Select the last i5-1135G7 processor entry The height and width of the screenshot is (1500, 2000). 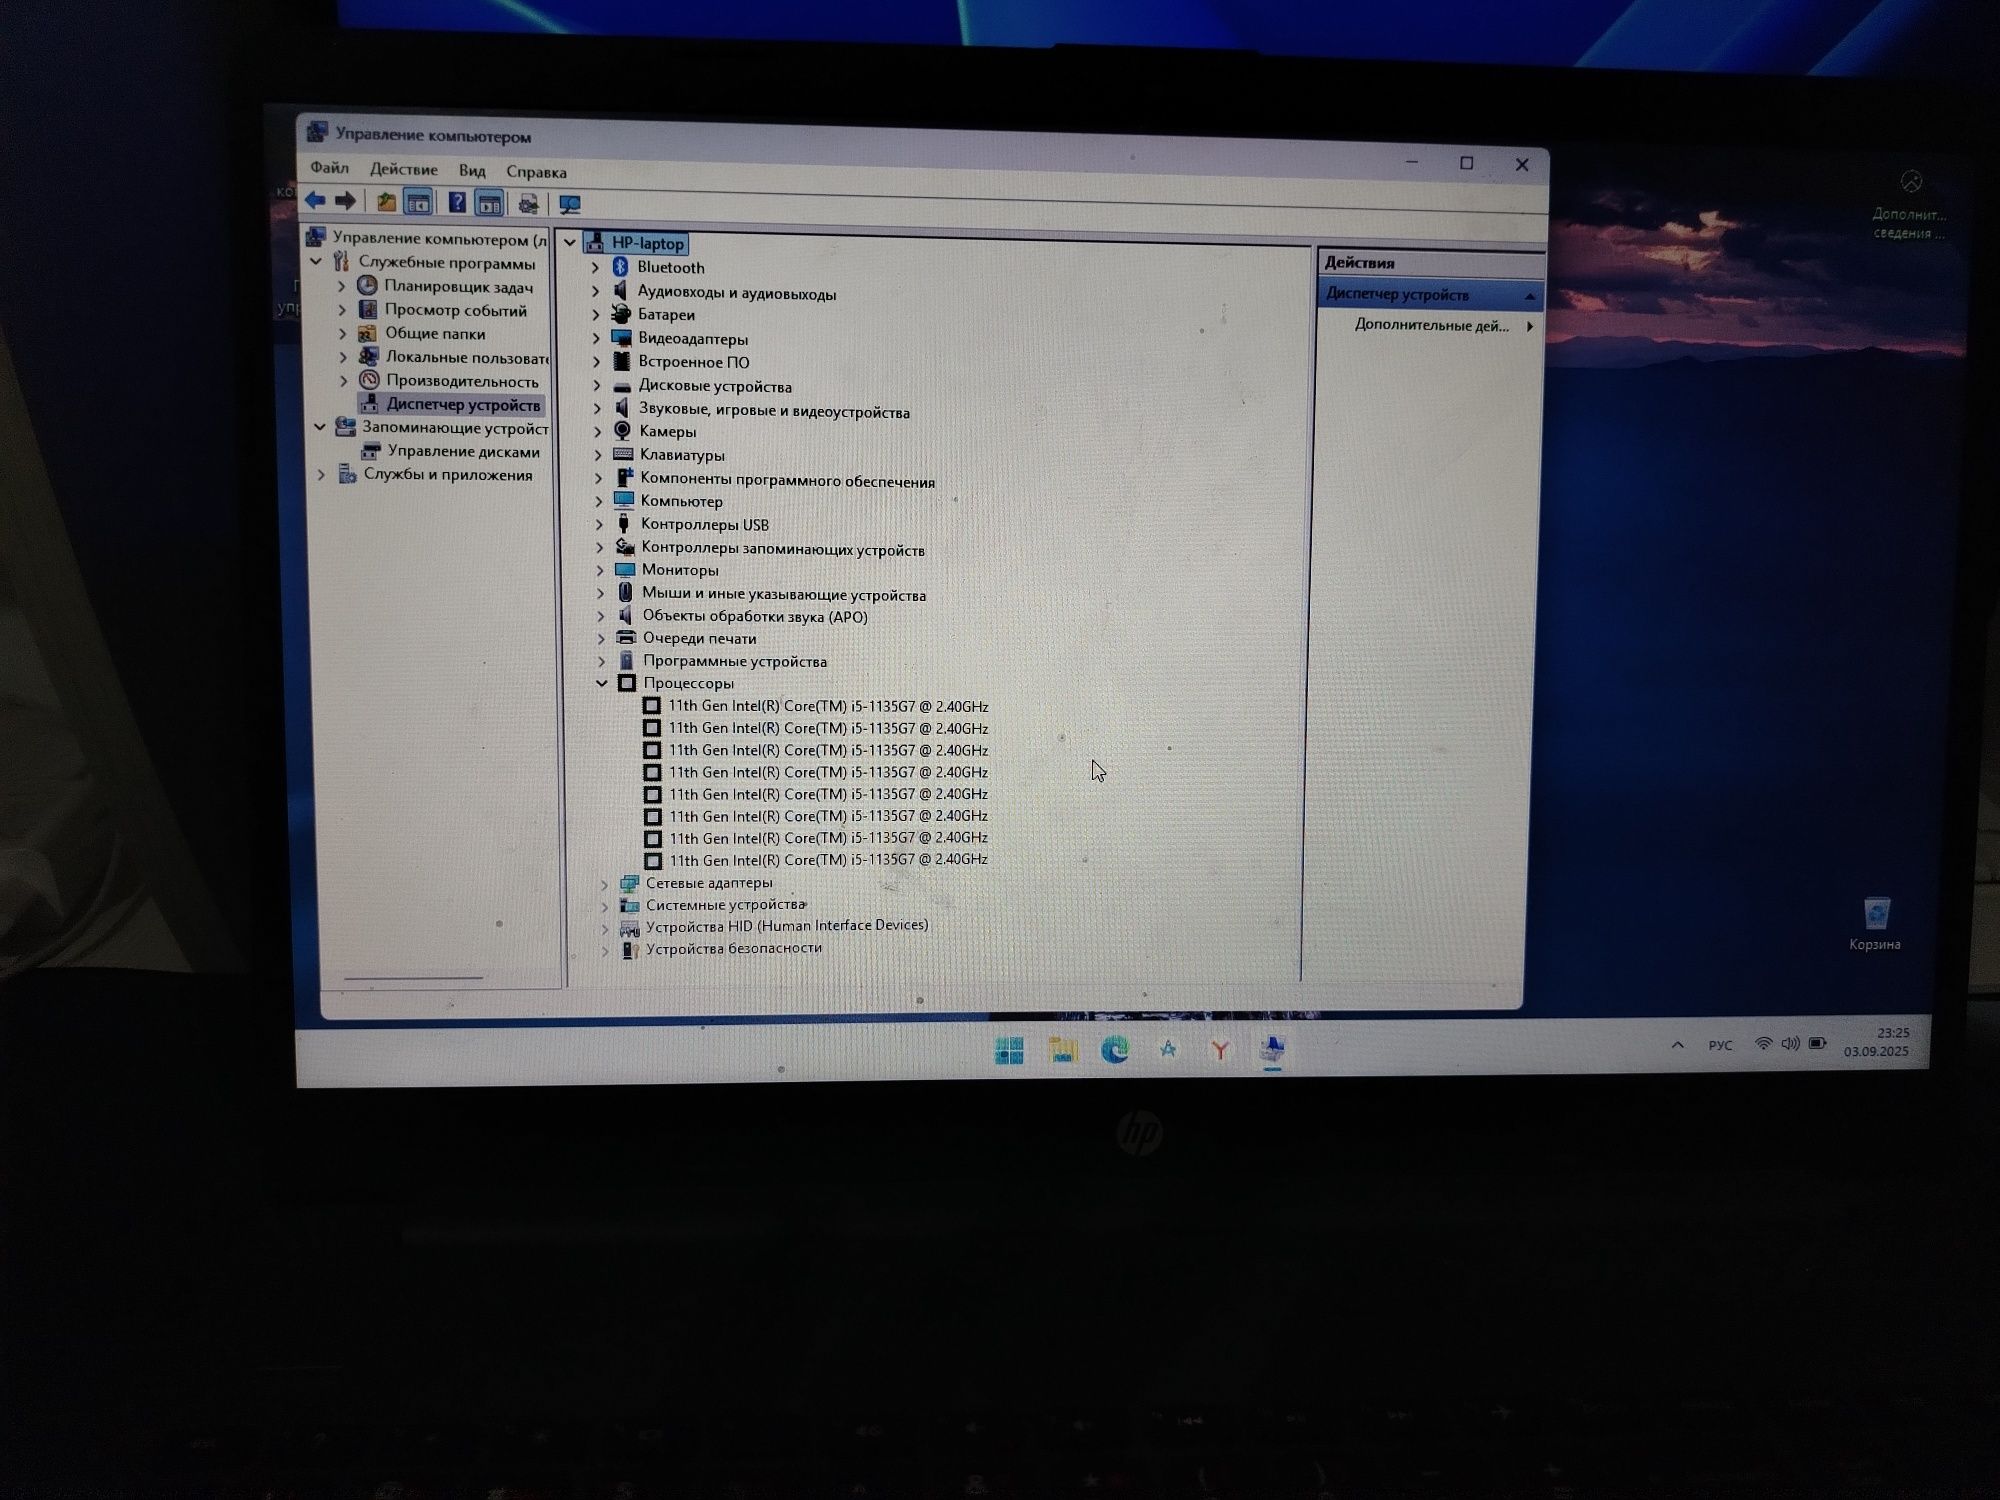(x=828, y=859)
